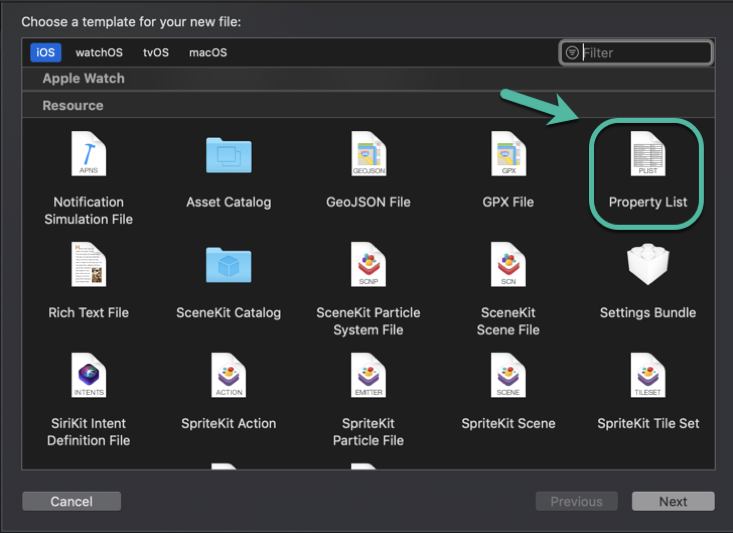733x533 pixels.
Task: Click the "SpriteKit Tile Set" label
Action: [x=648, y=423]
